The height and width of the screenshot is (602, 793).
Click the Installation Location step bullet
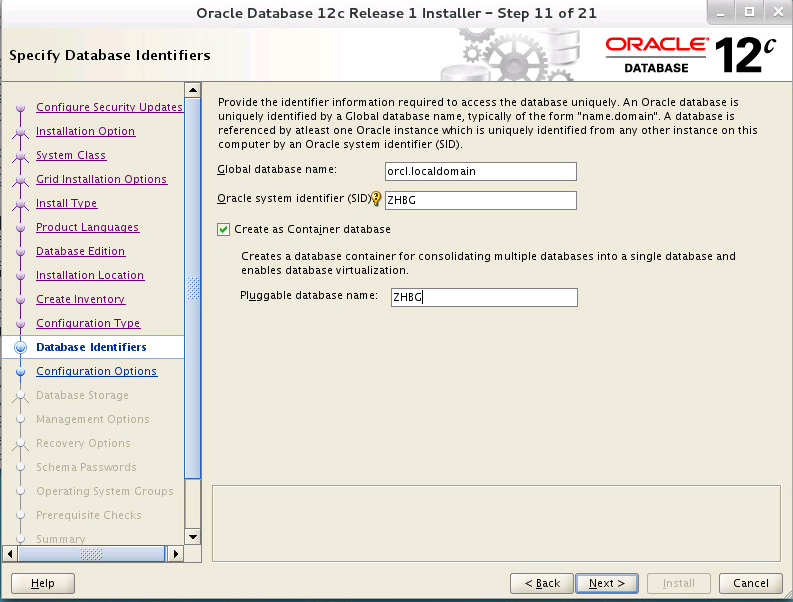(20, 276)
